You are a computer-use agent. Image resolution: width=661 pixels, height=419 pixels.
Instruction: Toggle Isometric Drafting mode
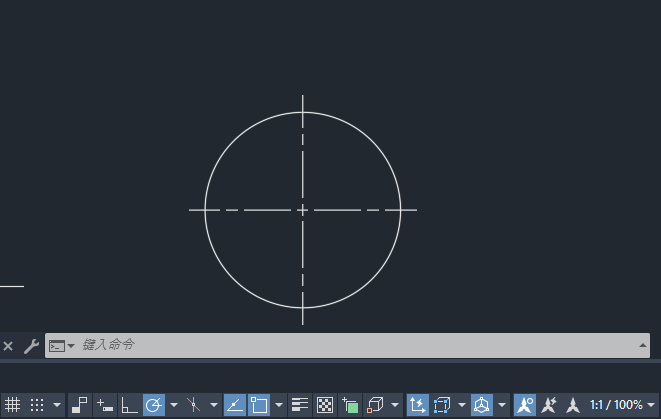pos(193,405)
